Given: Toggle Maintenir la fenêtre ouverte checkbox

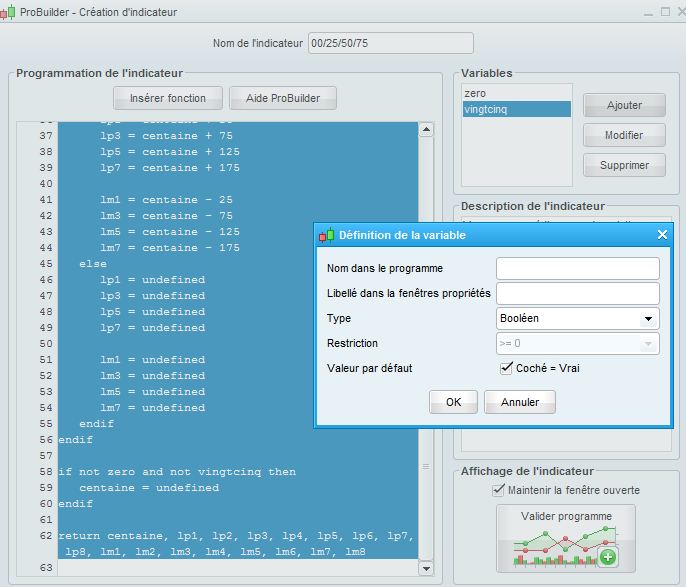Looking at the screenshot, I should (498, 490).
